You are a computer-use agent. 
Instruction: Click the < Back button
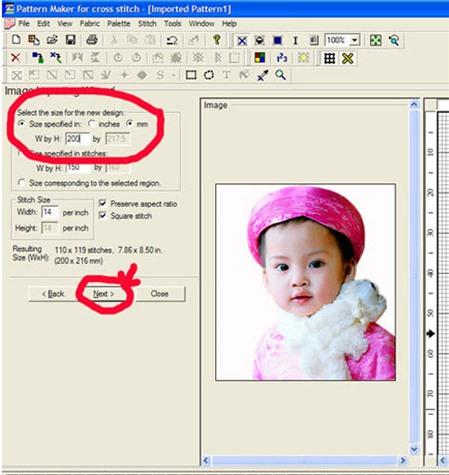point(53,294)
